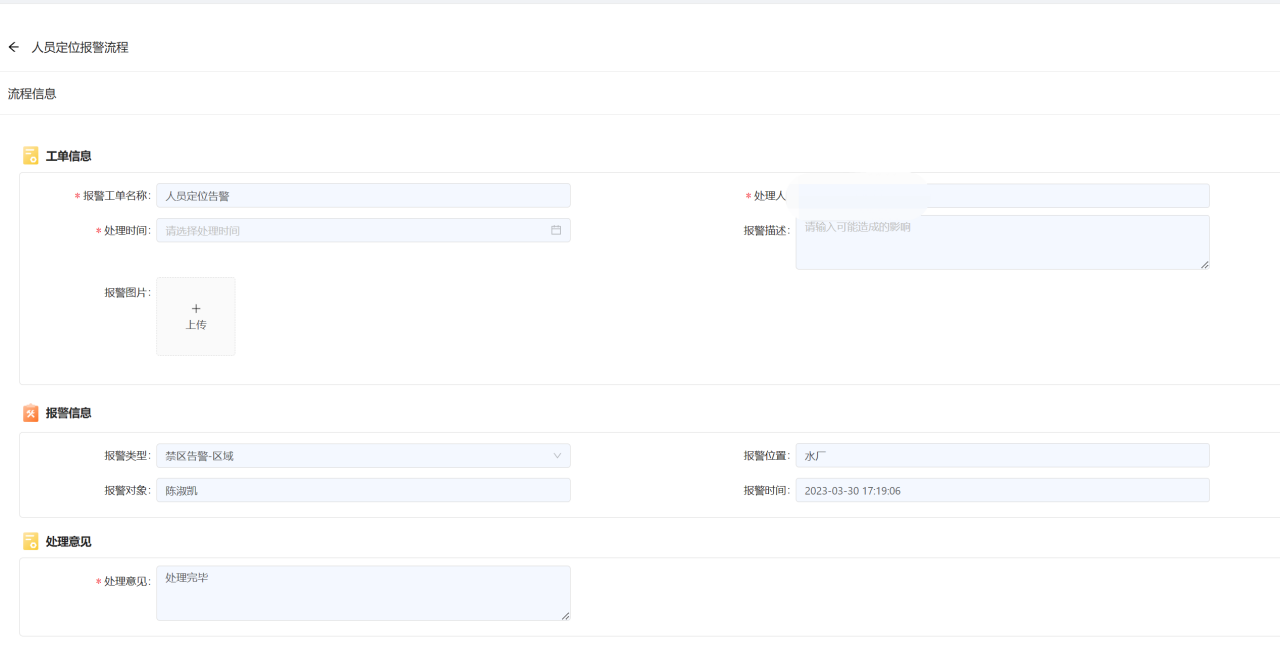The height and width of the screenshot is (652, 1280).
Task: Click the 报警对象 field showing 陈淑凯
Action: [363, 490]
